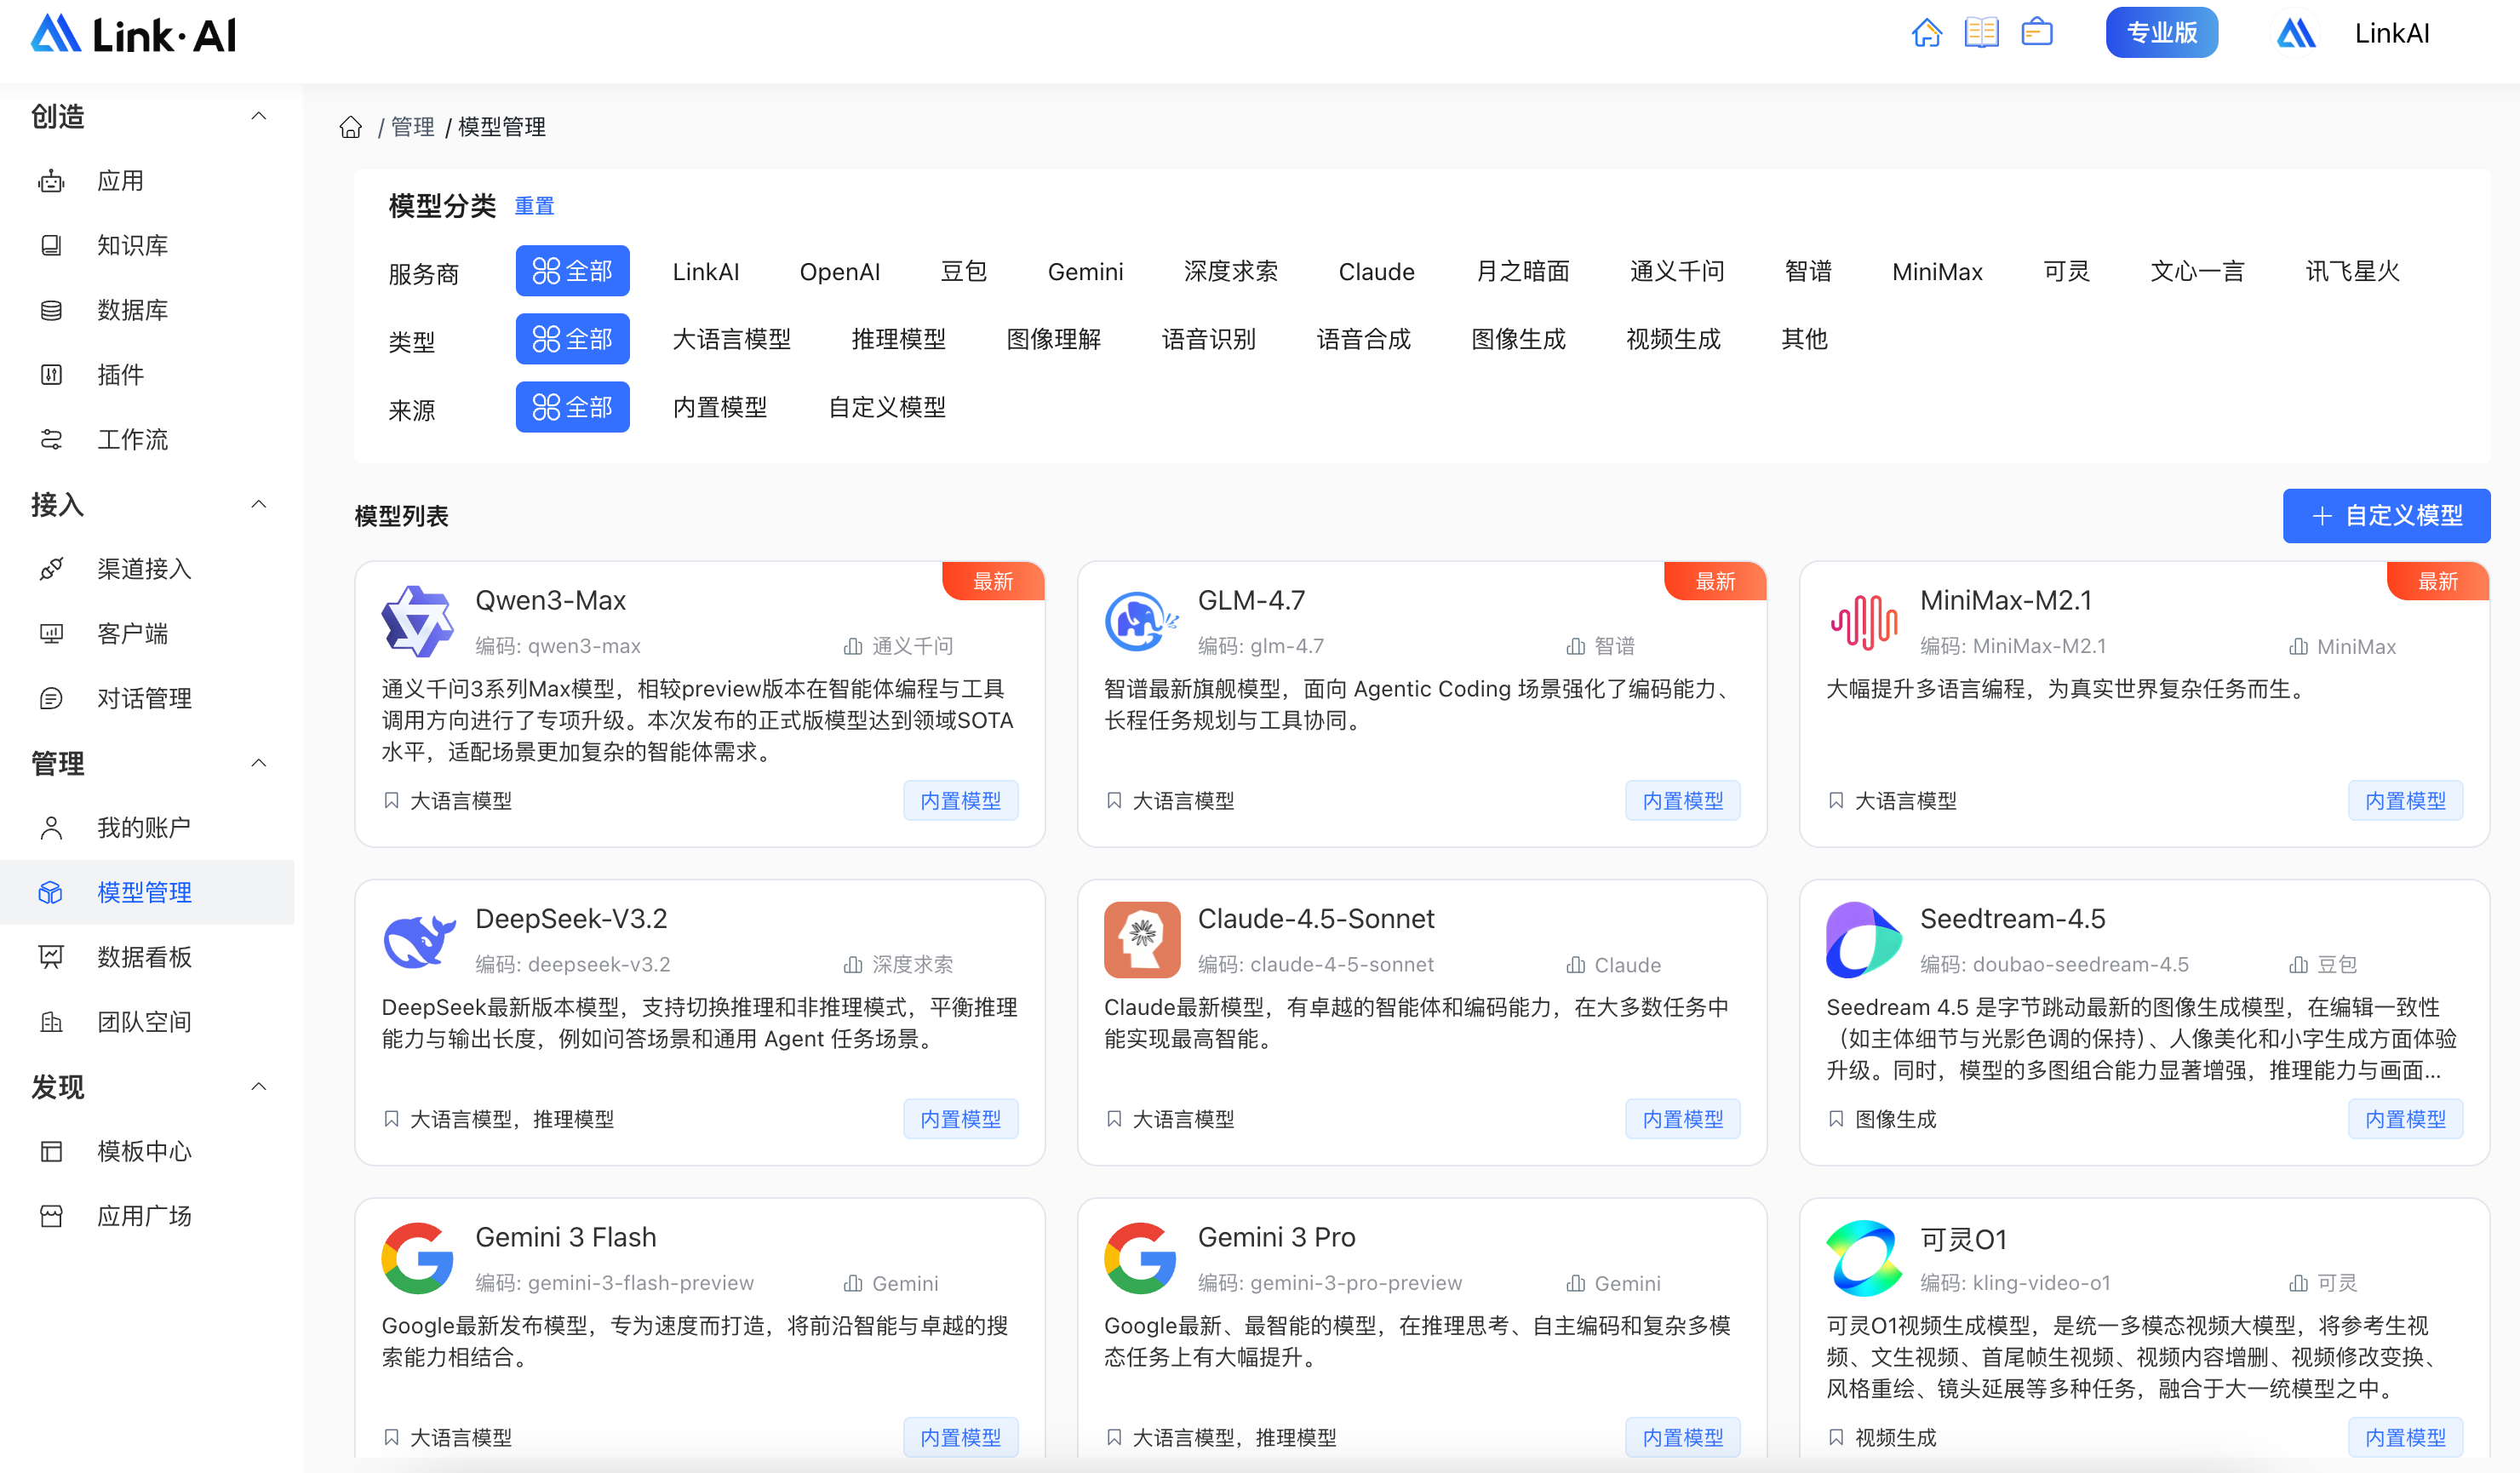Click the Qwen3-Max model logo
This screenshot has width=2520, height=1473.
[418, 621]
